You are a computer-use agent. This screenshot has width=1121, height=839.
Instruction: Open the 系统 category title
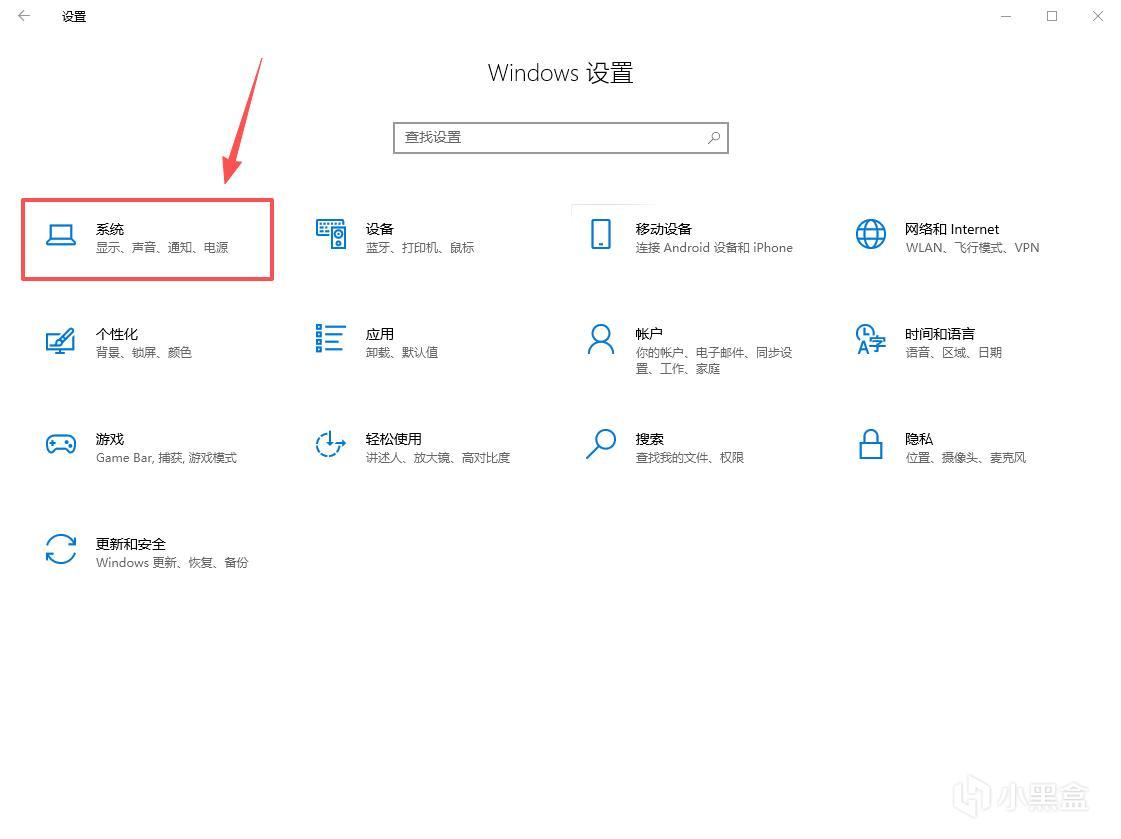point(110,229)
